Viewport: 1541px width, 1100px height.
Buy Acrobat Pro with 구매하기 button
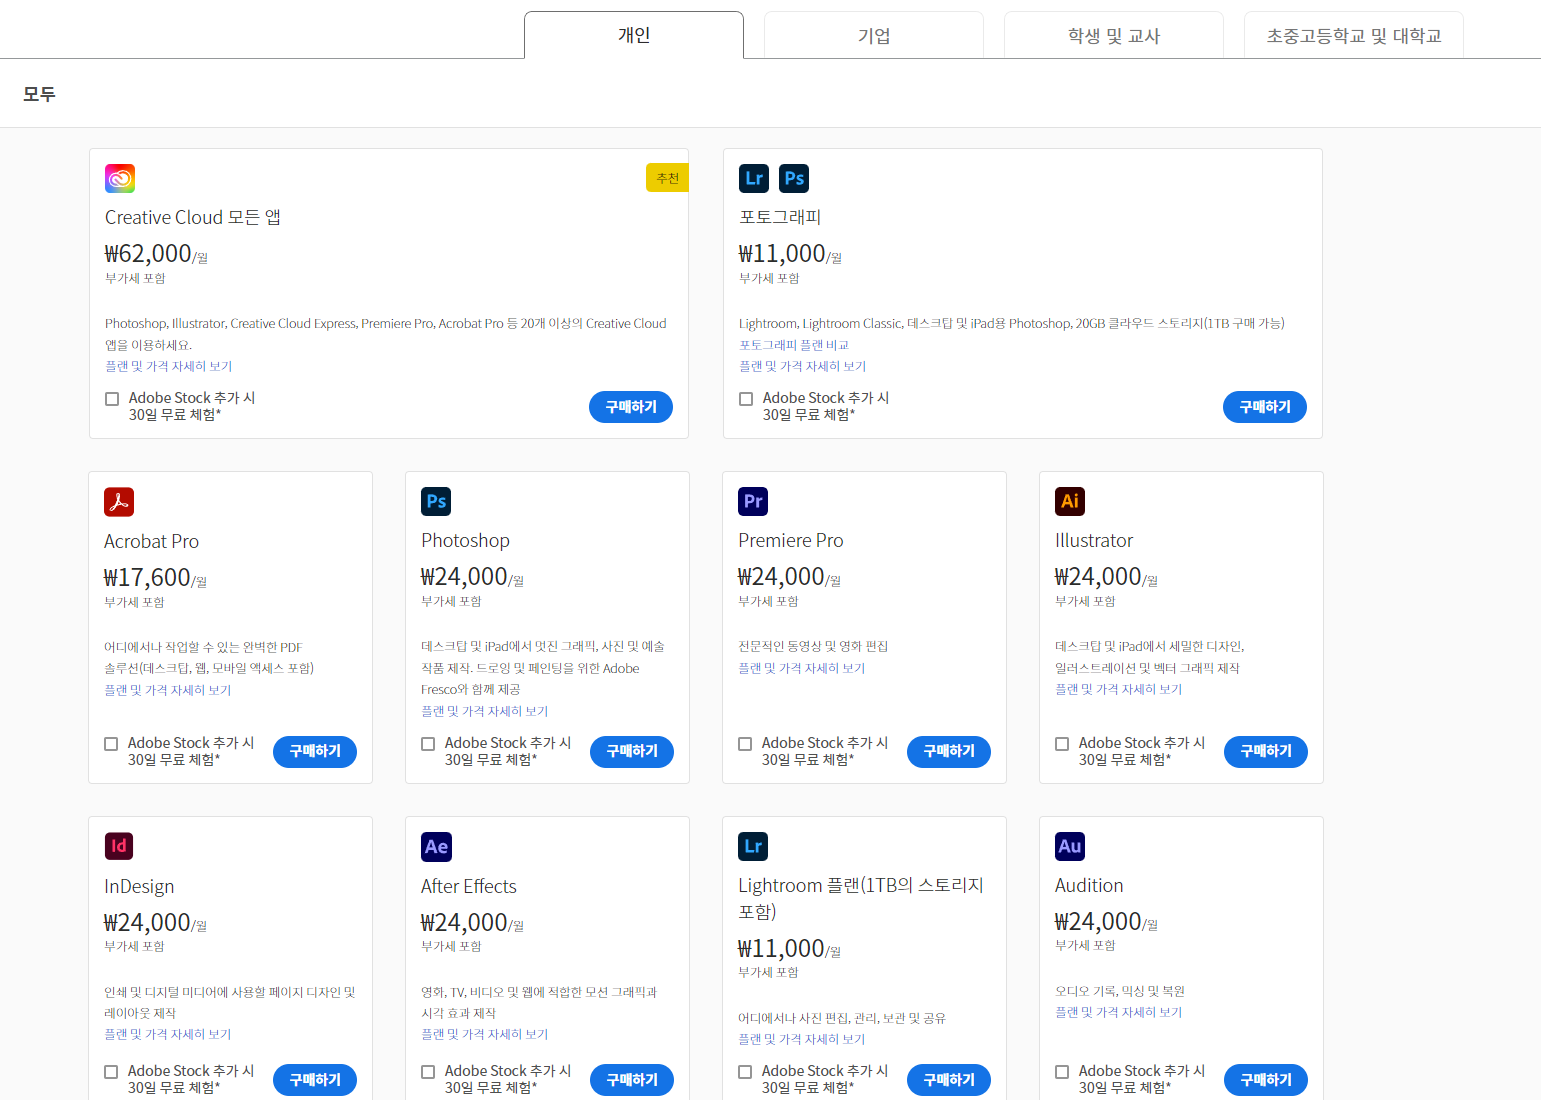click(315, 751)
